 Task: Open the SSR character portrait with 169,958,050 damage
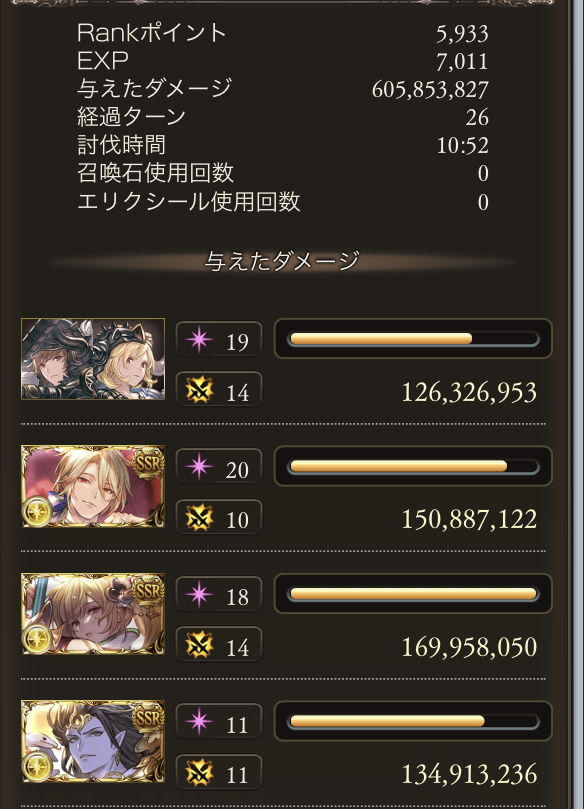click(x=93, y=613)
